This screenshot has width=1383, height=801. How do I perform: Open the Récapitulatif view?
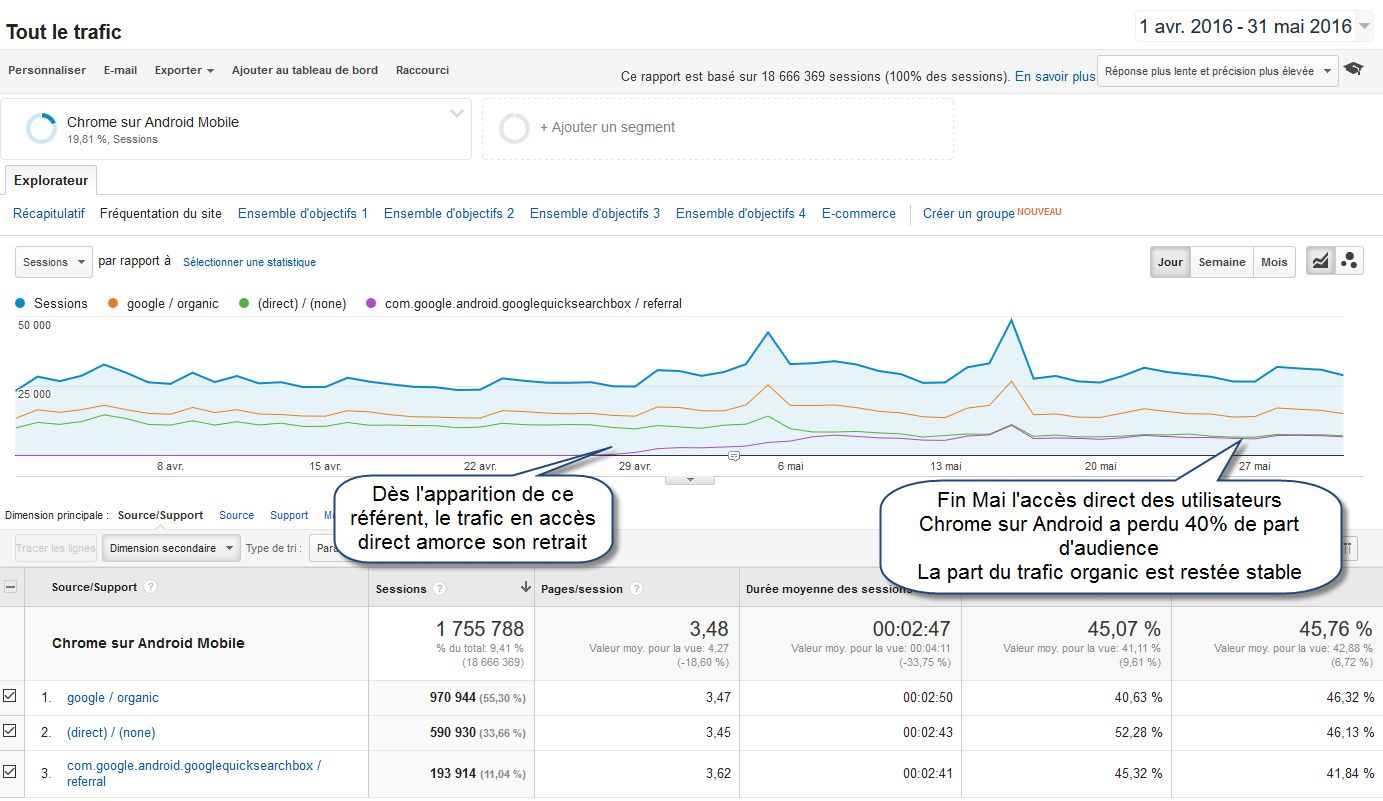coord(49,213)
